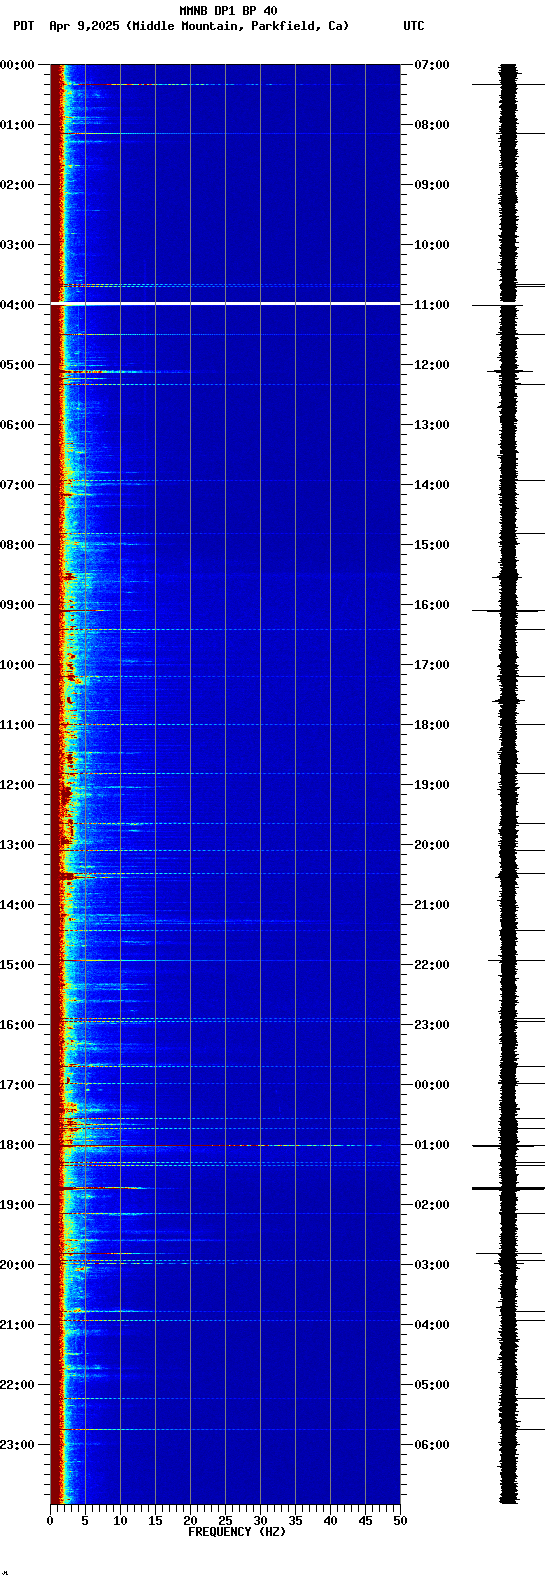This screenshot has height=1584, width=552.
Task: Select the PDT axis label '18:00'
Action: (17, 1145)
